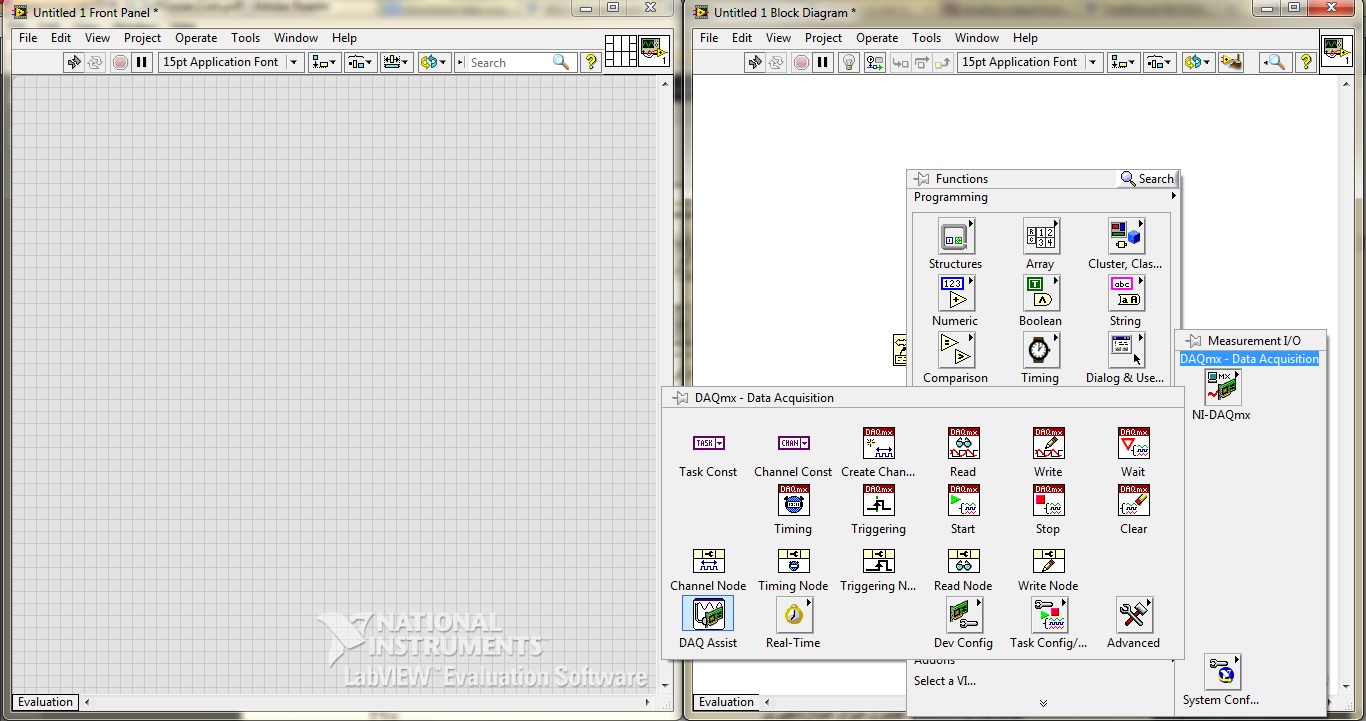Screen dimensions: 1366x721
Task: Abort execution in Front Panel toolbar
Action: click(x=120, y=62)
